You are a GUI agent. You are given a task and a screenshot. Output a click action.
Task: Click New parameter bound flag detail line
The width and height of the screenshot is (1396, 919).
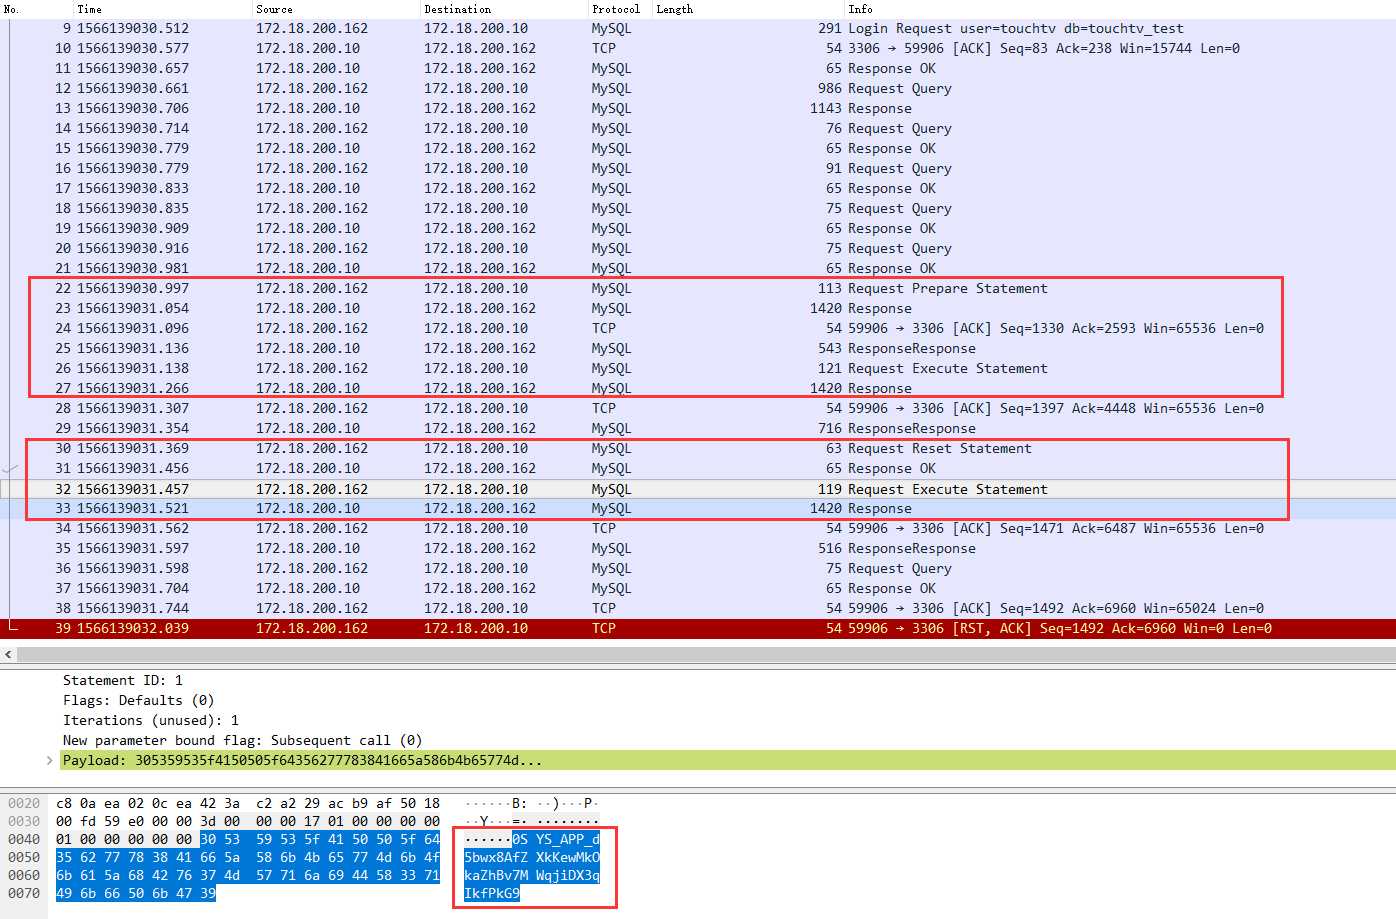[x=243, y=740]
